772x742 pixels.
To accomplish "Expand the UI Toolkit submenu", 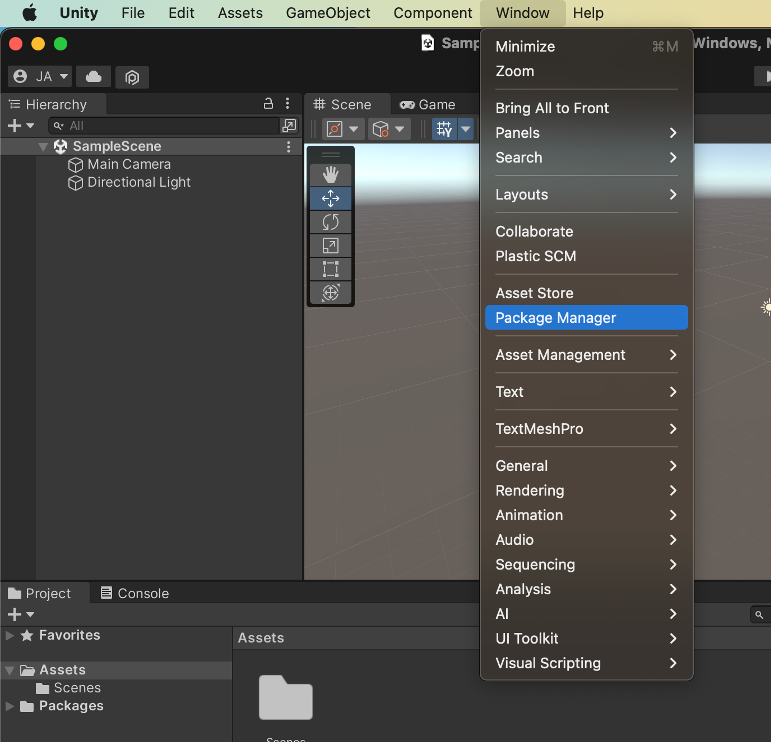I will tap(586, 639).
